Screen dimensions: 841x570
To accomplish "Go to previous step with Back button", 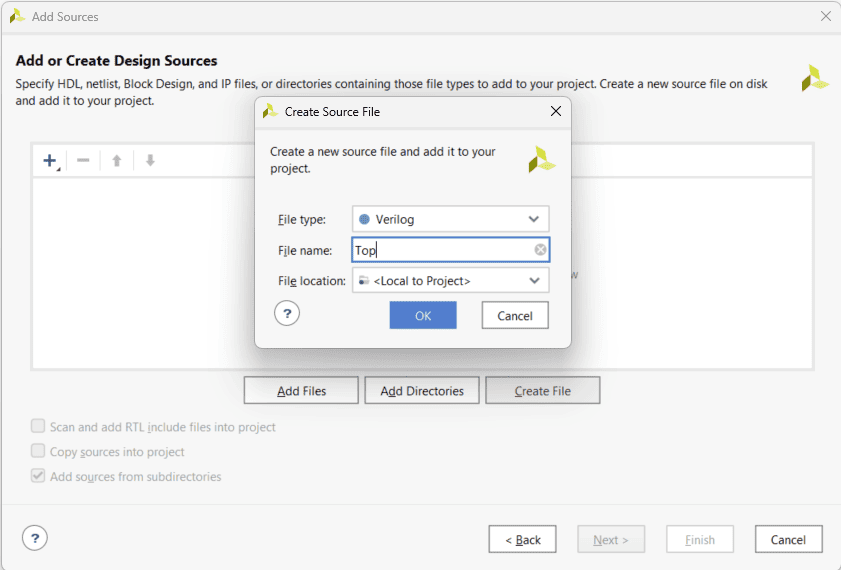I will 522,540.
